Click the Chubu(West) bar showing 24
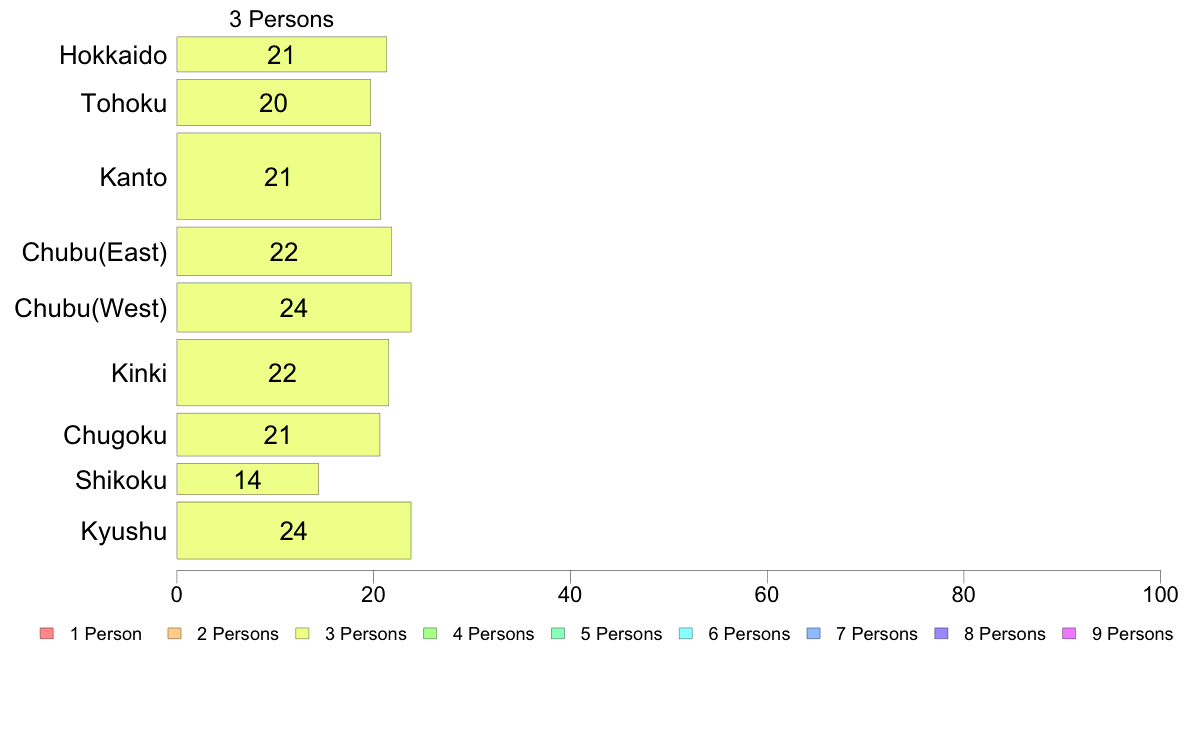Image resolution: width=1188 pixels, height=736 pixels. point(294,308)
